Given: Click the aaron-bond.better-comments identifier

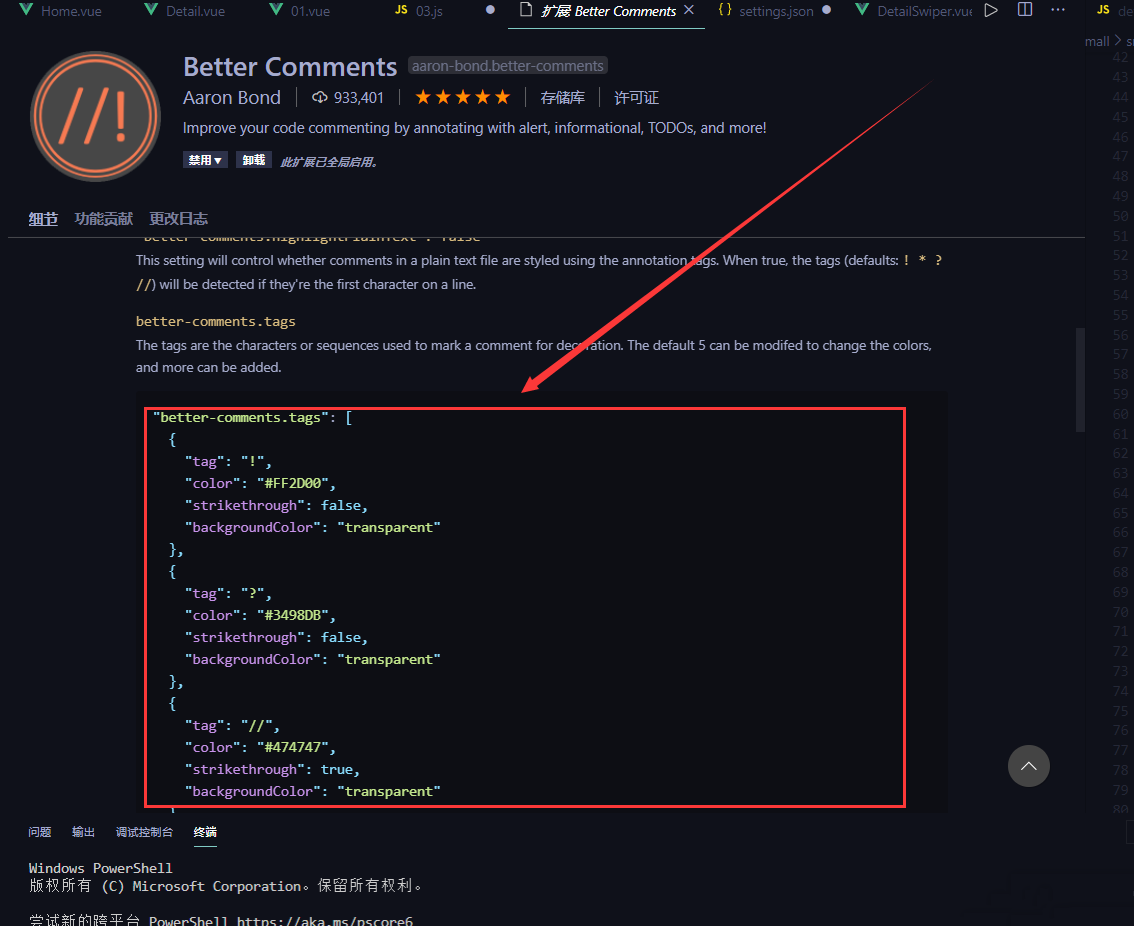Looking at the screenshot, I should [508, 66].
